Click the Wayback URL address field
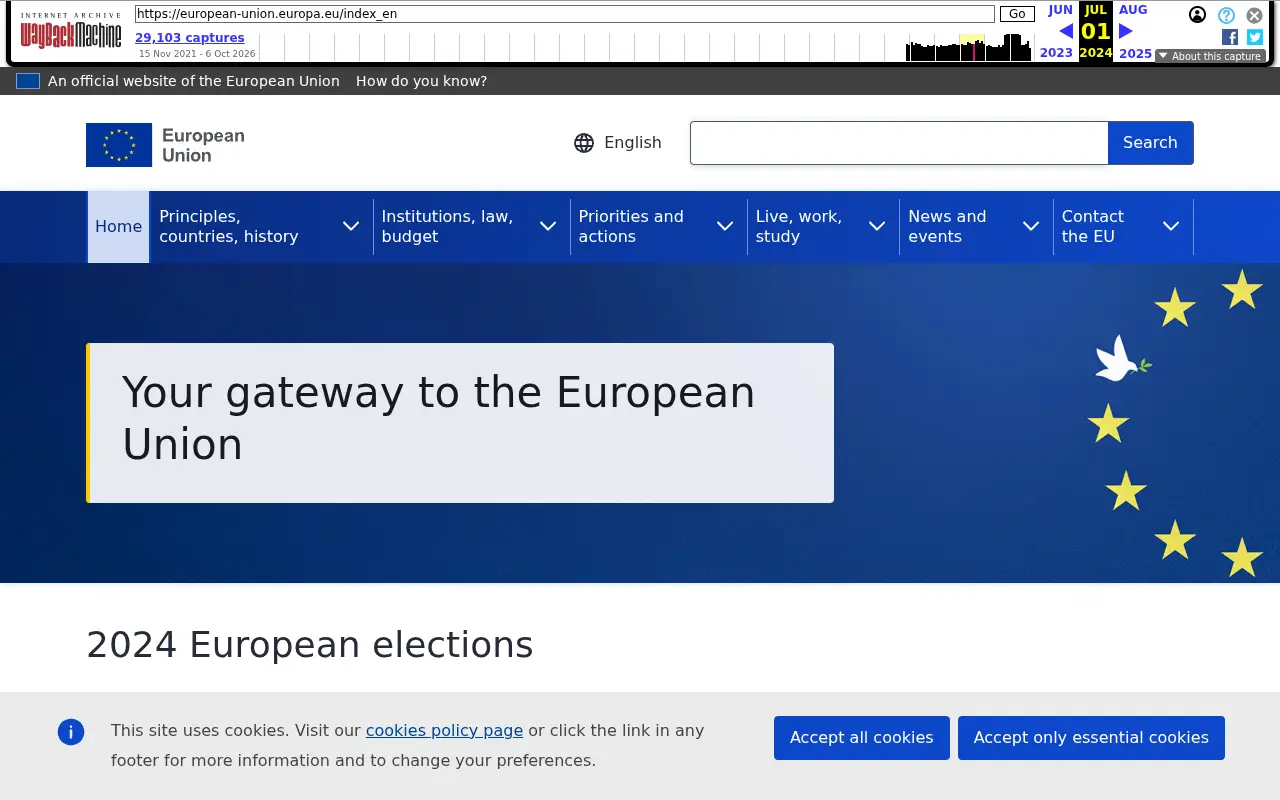This screenshot has width=1280, height=800. [565, 14]
